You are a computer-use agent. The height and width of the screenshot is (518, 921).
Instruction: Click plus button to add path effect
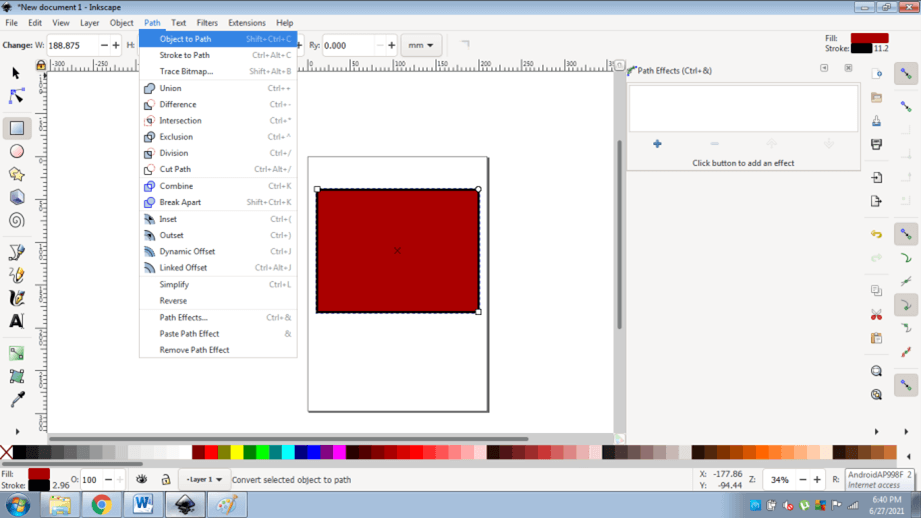click(x=657, y=144)
